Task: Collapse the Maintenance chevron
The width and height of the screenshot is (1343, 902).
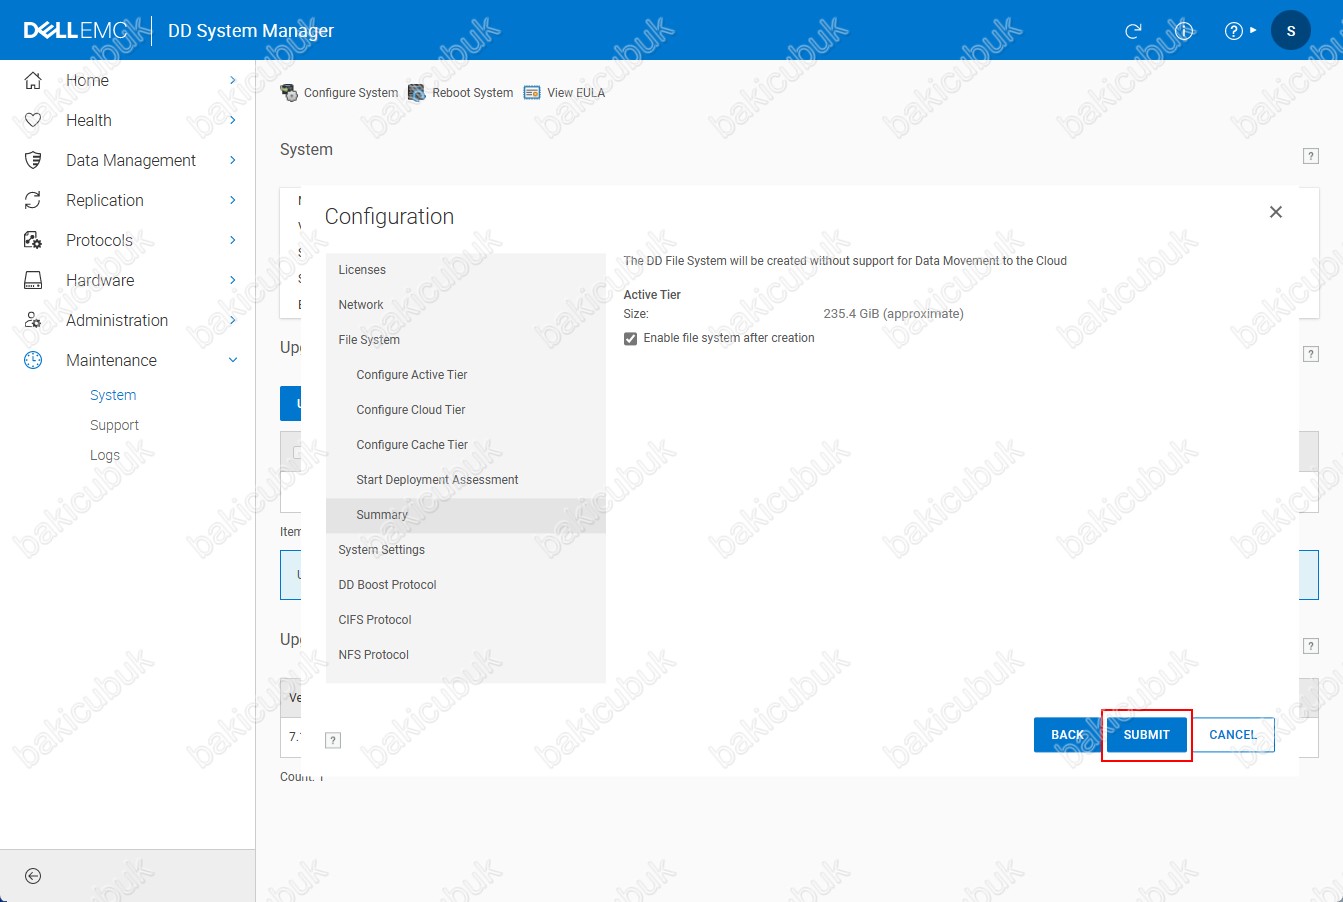Action: 233,360
